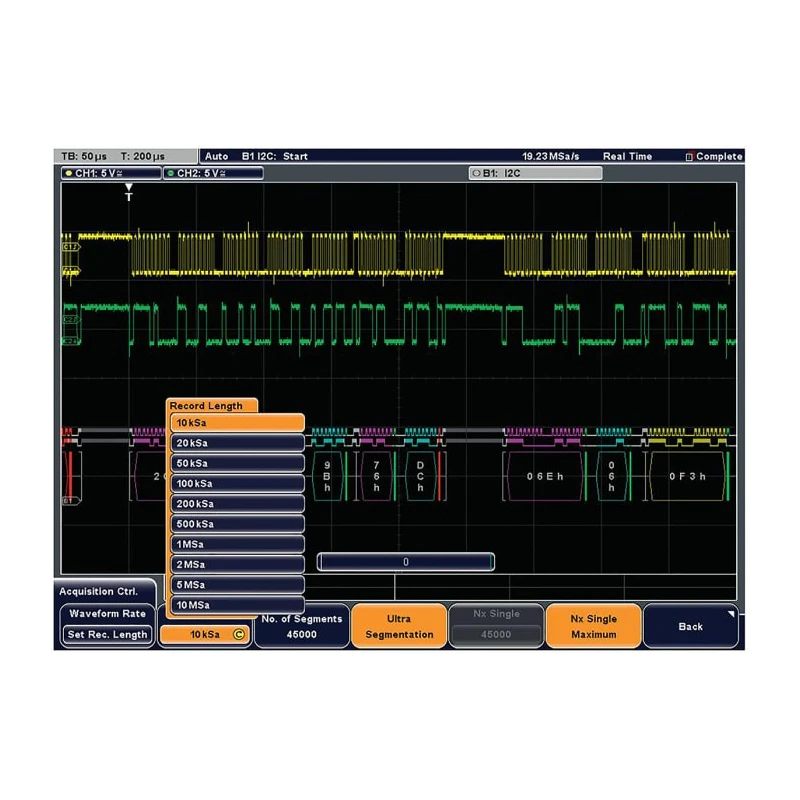Click CH1: 5 V channel label
Viewport: 800px width, 800px height.
(x=111, y=173)
